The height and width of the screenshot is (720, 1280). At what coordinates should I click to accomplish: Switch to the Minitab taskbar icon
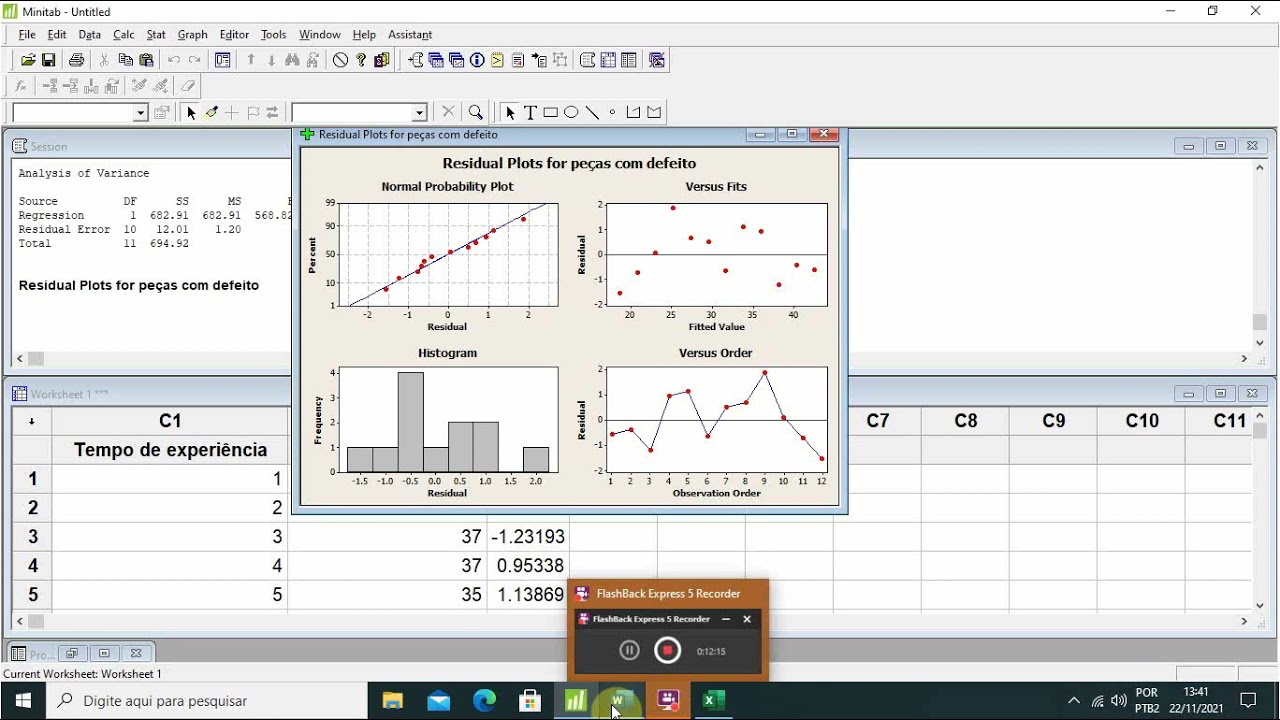click(x=576, y=701)
